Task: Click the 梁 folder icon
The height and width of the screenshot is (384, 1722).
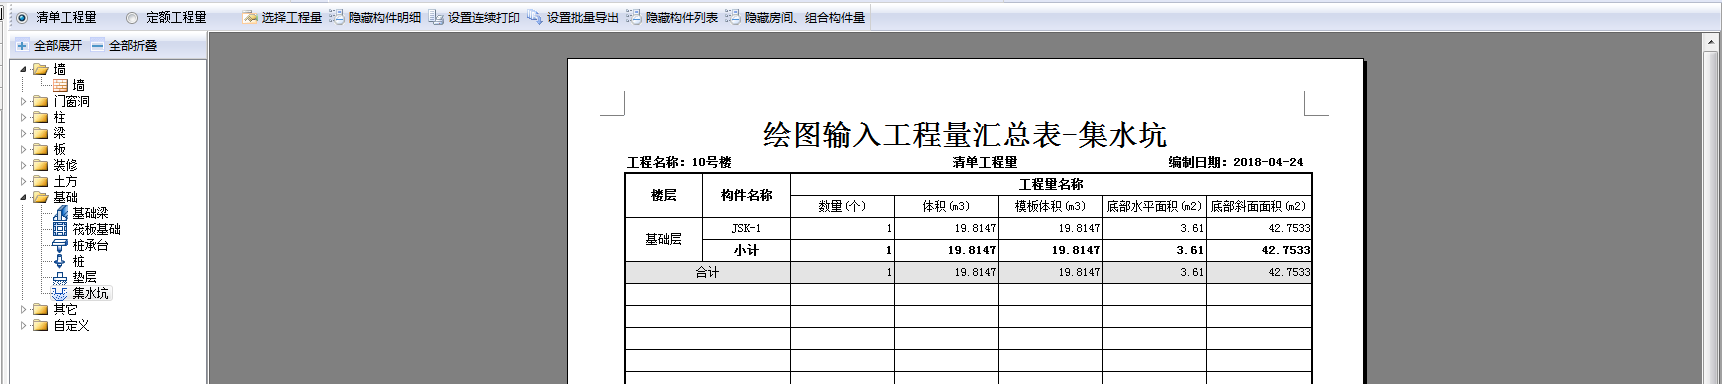Action: pyautogui.click(x=40, y=133)
